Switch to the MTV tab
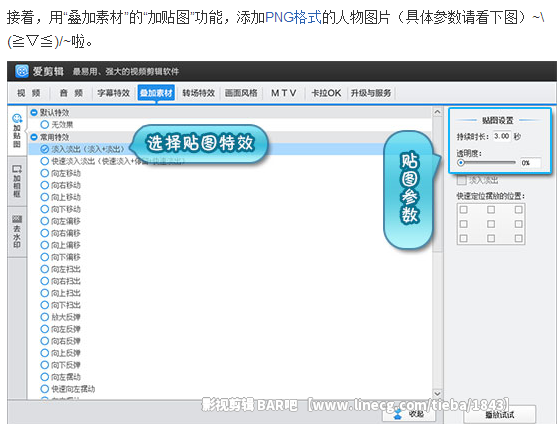Image resolution: width=557 pixels, height=424 pixels. pyautogui.click(x=284, y=93)
